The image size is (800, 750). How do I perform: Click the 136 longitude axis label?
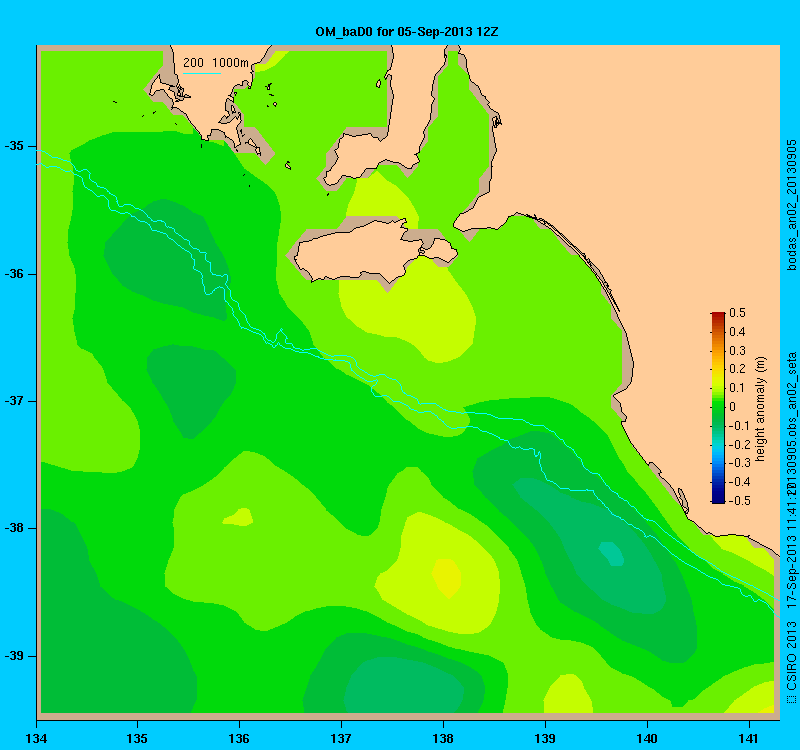tap(239, 739)
